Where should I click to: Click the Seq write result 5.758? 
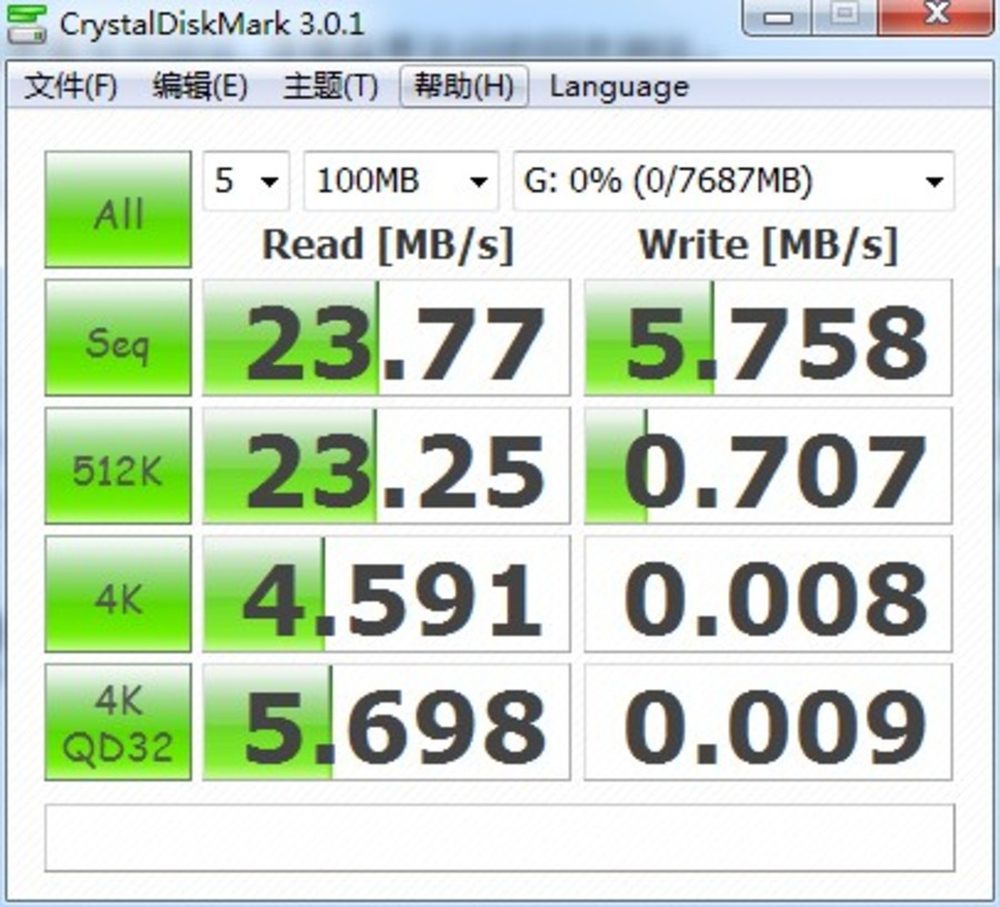[x=768, y=337]
